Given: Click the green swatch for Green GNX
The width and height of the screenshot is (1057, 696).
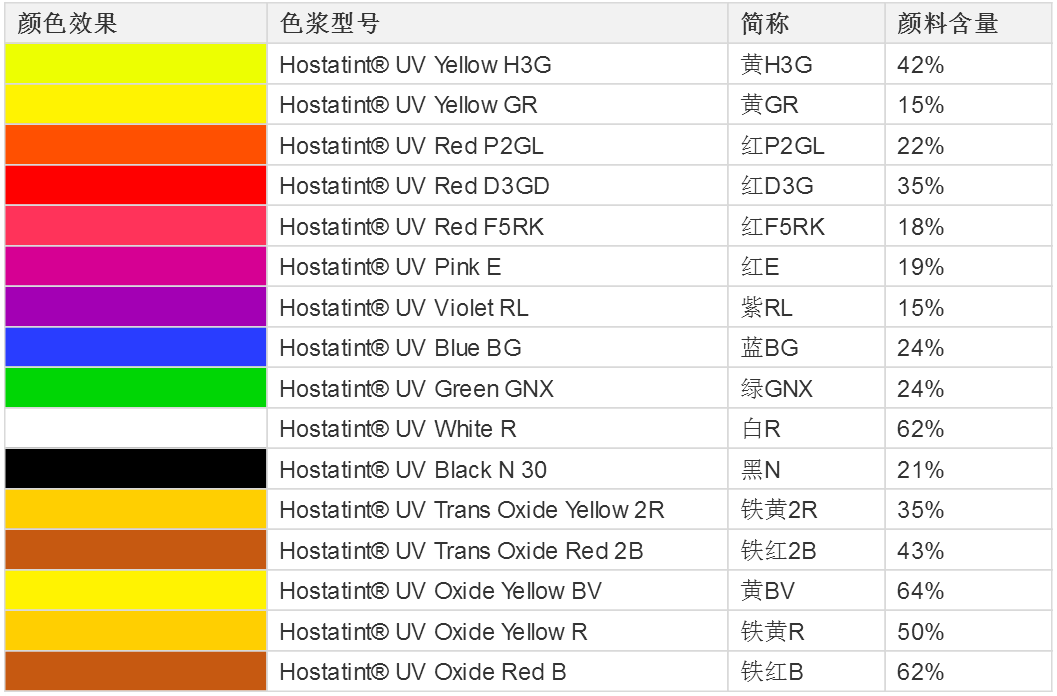Looking at the screenshot, I should coord(135,387).
